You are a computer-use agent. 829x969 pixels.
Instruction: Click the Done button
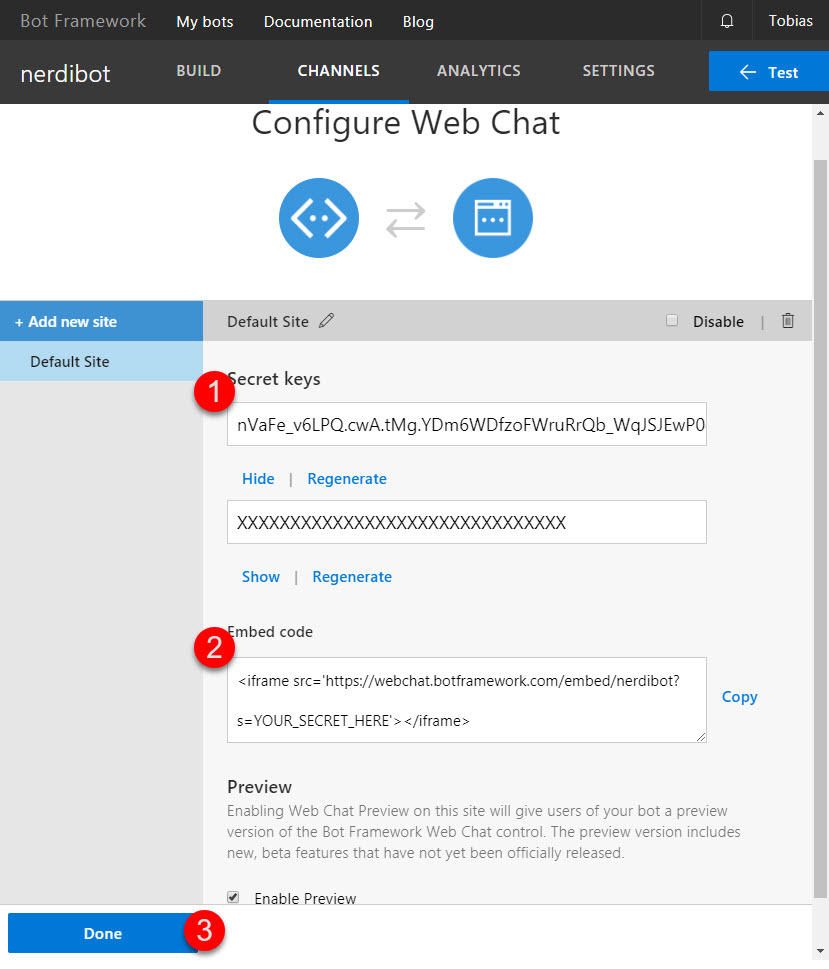point(103,933)
